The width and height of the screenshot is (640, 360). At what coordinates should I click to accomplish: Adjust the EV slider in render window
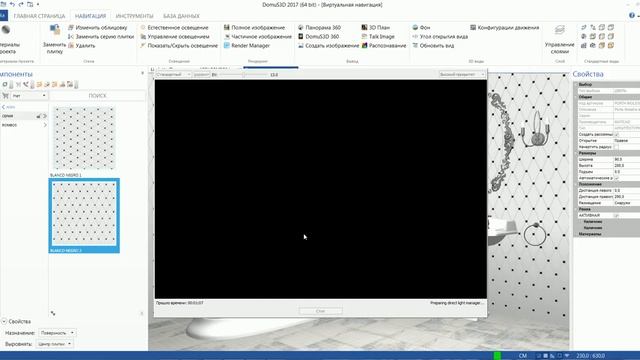coord(244,75)
